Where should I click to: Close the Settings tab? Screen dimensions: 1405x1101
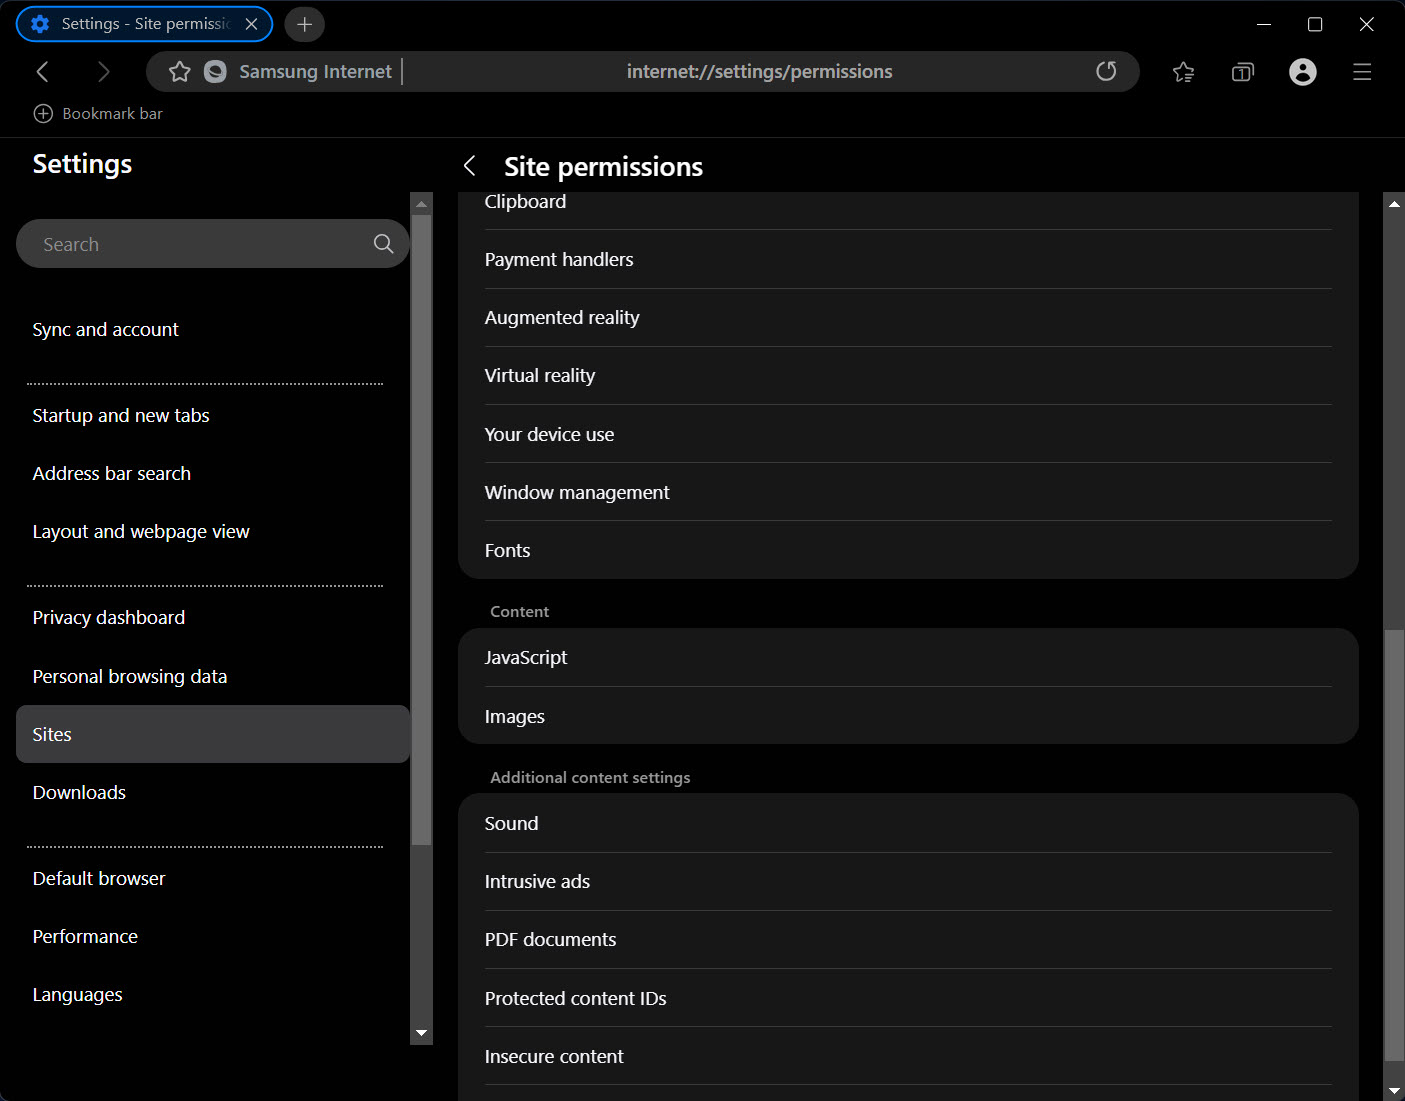click(252, 24)
